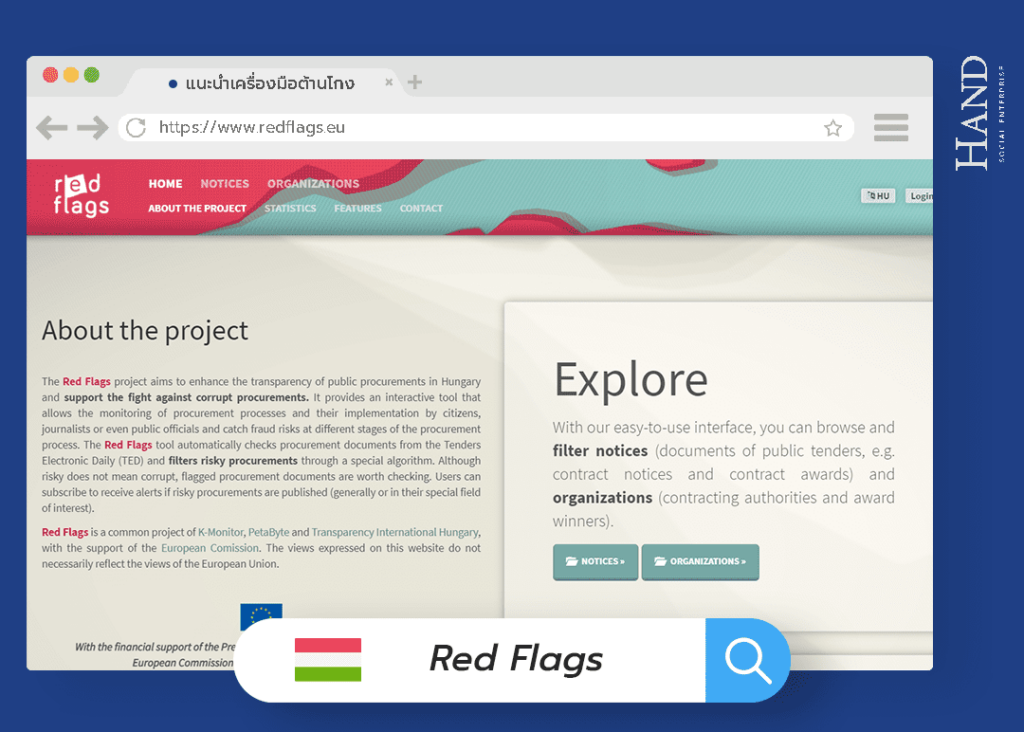The image size is (1024, 732).
Task: Click the Login button
Action: pyautogui.click(x=920, y=196)
